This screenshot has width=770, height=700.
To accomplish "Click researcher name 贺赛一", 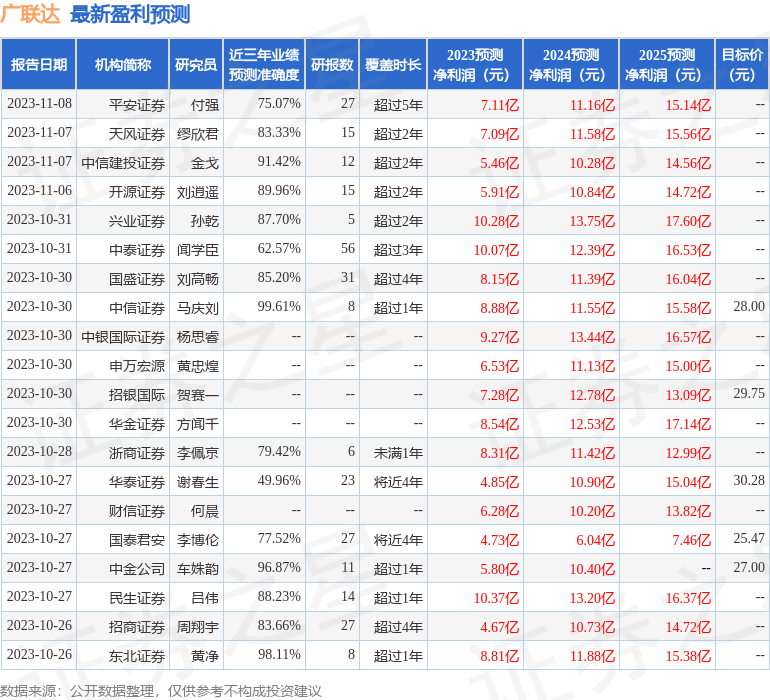I will [198, 394].
